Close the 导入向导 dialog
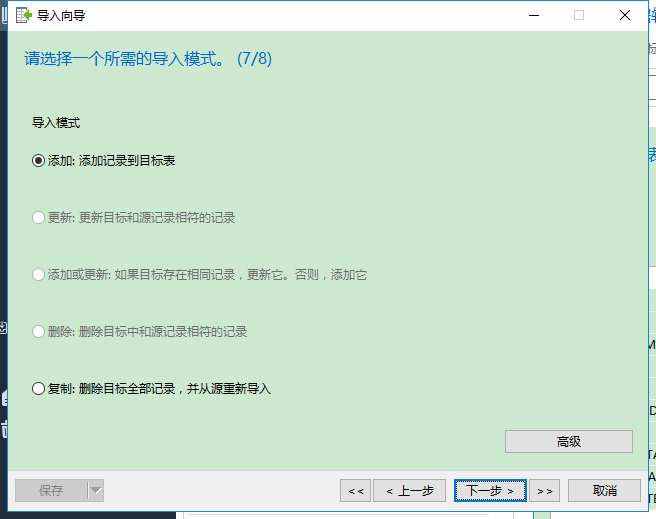The image size is (656, 519). pyautogui.click(x=625, y=15)
